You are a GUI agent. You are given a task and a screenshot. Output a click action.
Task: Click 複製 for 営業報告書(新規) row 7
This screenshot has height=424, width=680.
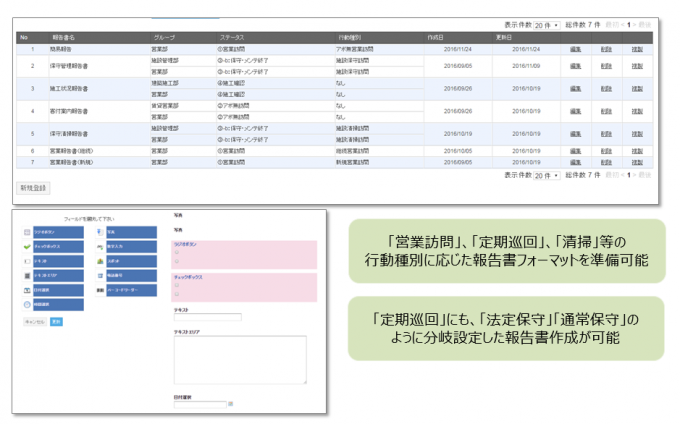tap(637, 163)
